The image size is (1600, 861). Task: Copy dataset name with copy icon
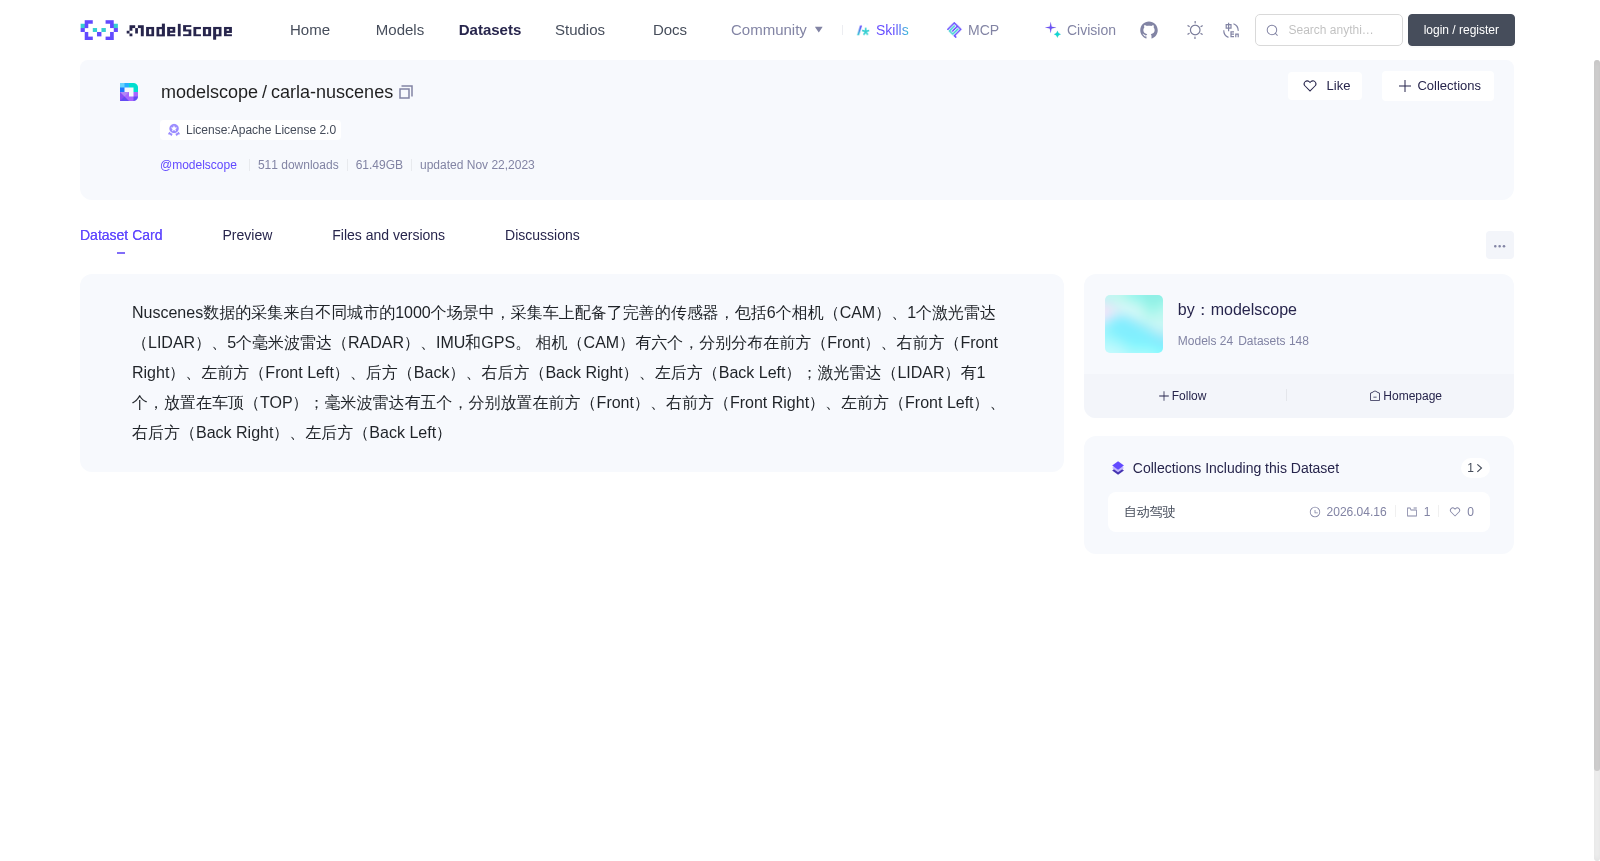(406, 92)
